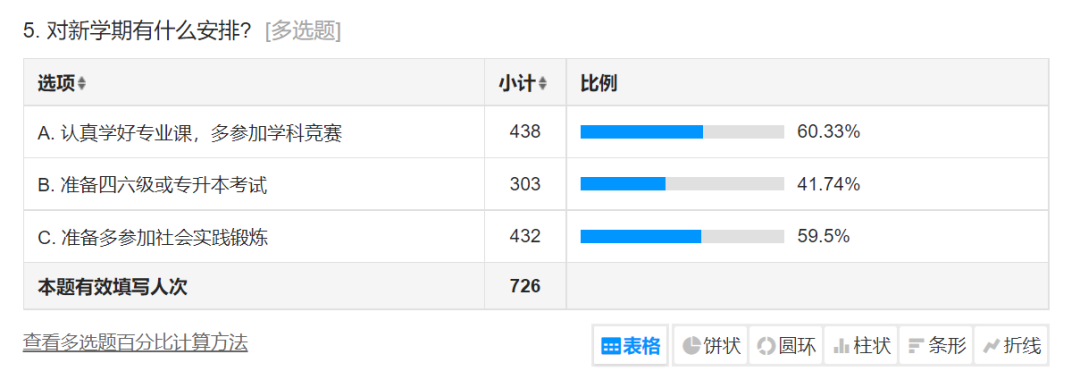Click the pie chart icon
This screenshot has width=1080, height=388.
[x=692, y=346]
